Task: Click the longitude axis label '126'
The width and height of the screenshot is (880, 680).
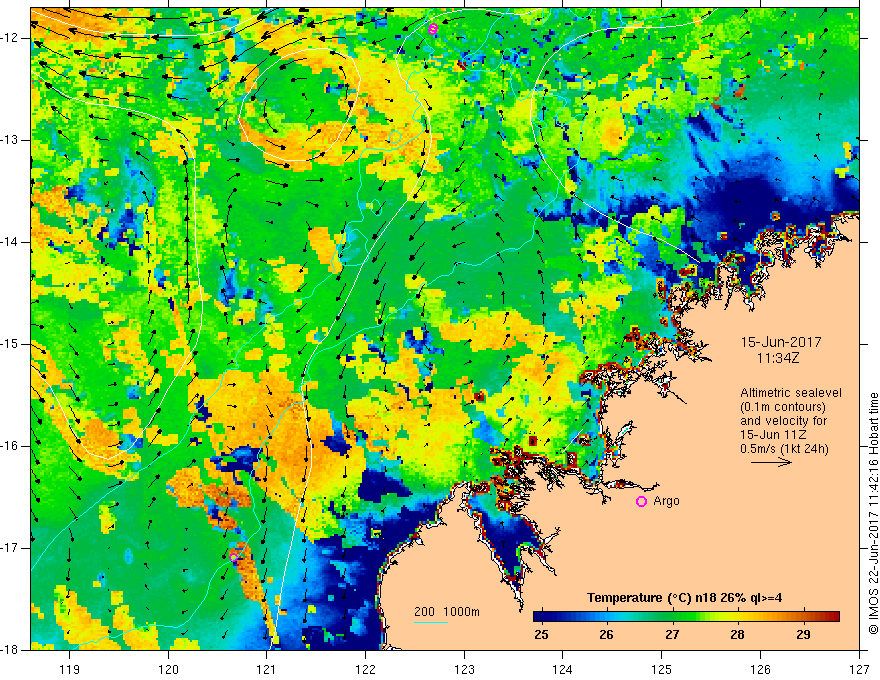Action: pyautogui.click(x=760, y=669)
